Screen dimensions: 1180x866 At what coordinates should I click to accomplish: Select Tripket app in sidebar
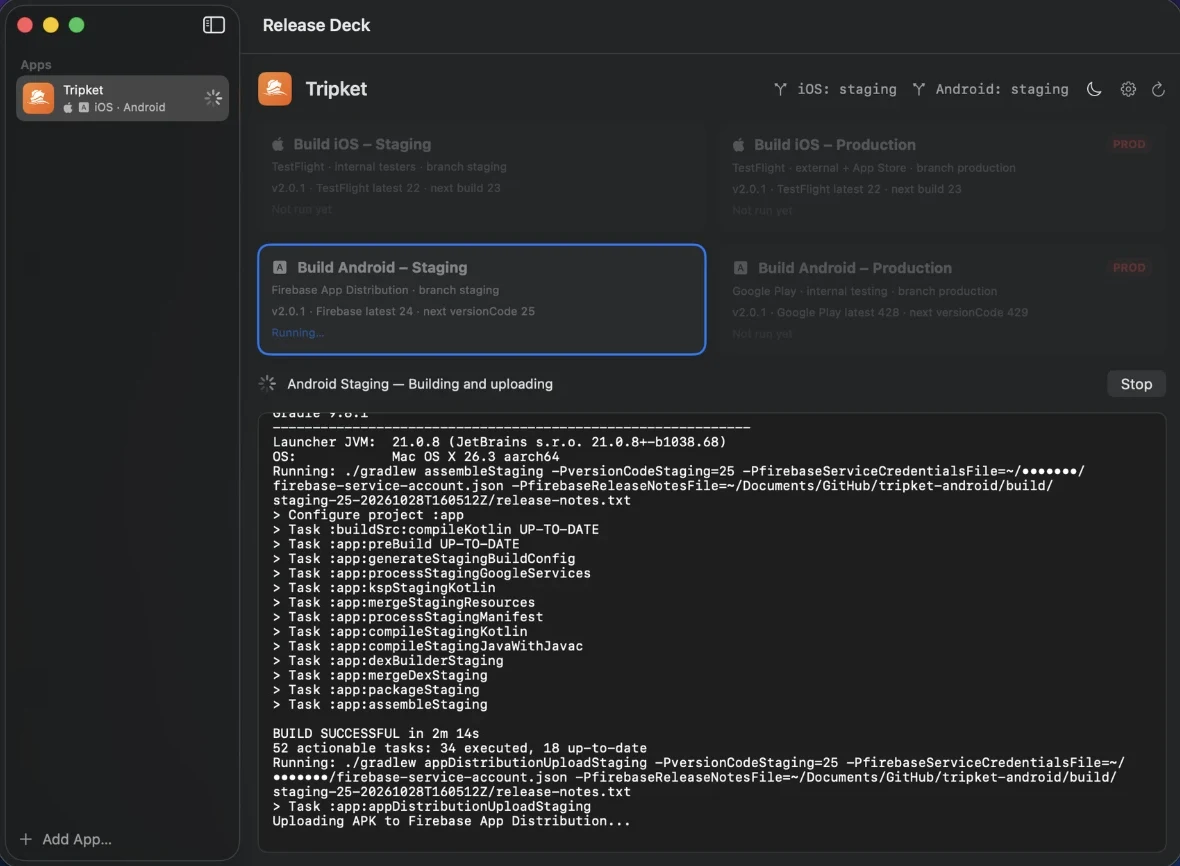122,98
